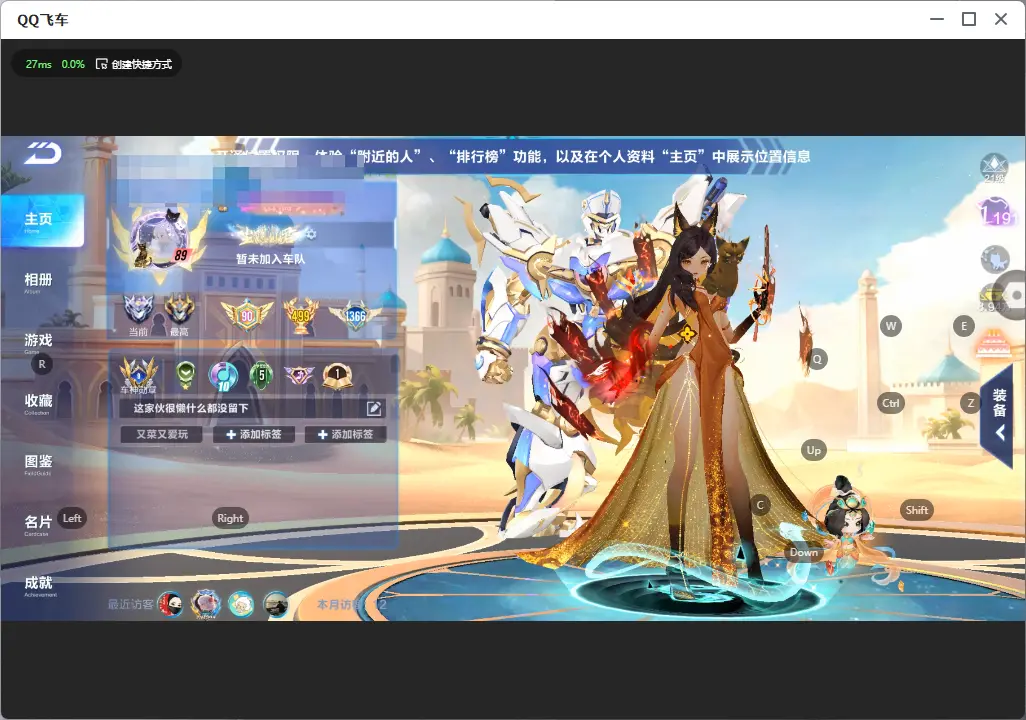This screenshot has width=1026, height=720.
Task: Open the fourth recent visitor avatar
Action: (x=275, y=604)
